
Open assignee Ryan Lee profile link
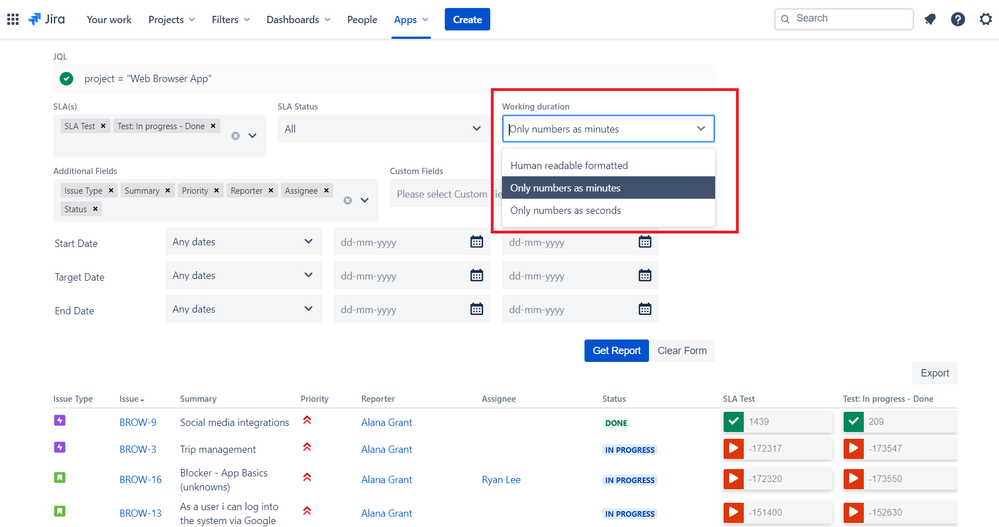[501, 480]
